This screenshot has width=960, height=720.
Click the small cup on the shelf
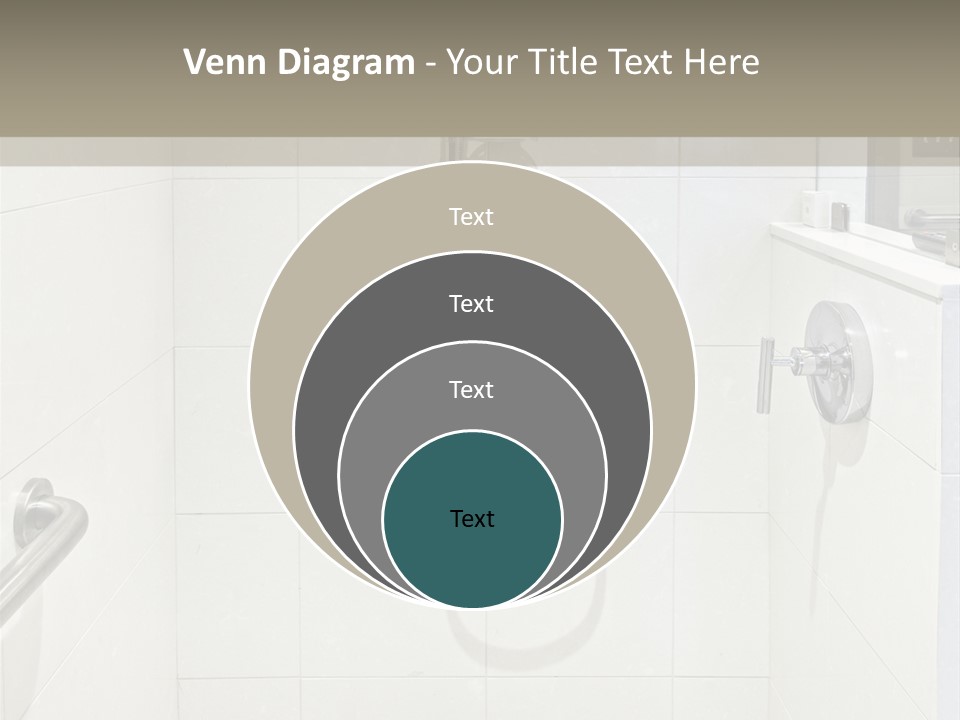pyautogui.click(x=815, y=207)
